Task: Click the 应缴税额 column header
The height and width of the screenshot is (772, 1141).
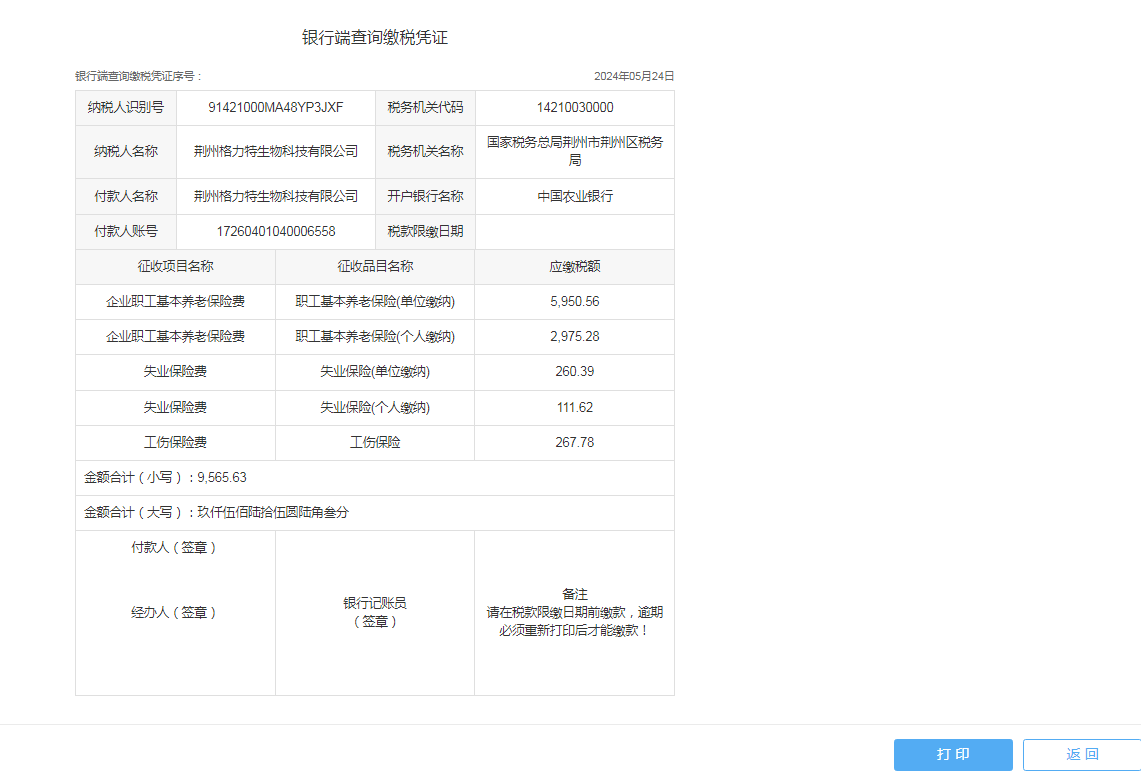Action: tap(575, 266)
